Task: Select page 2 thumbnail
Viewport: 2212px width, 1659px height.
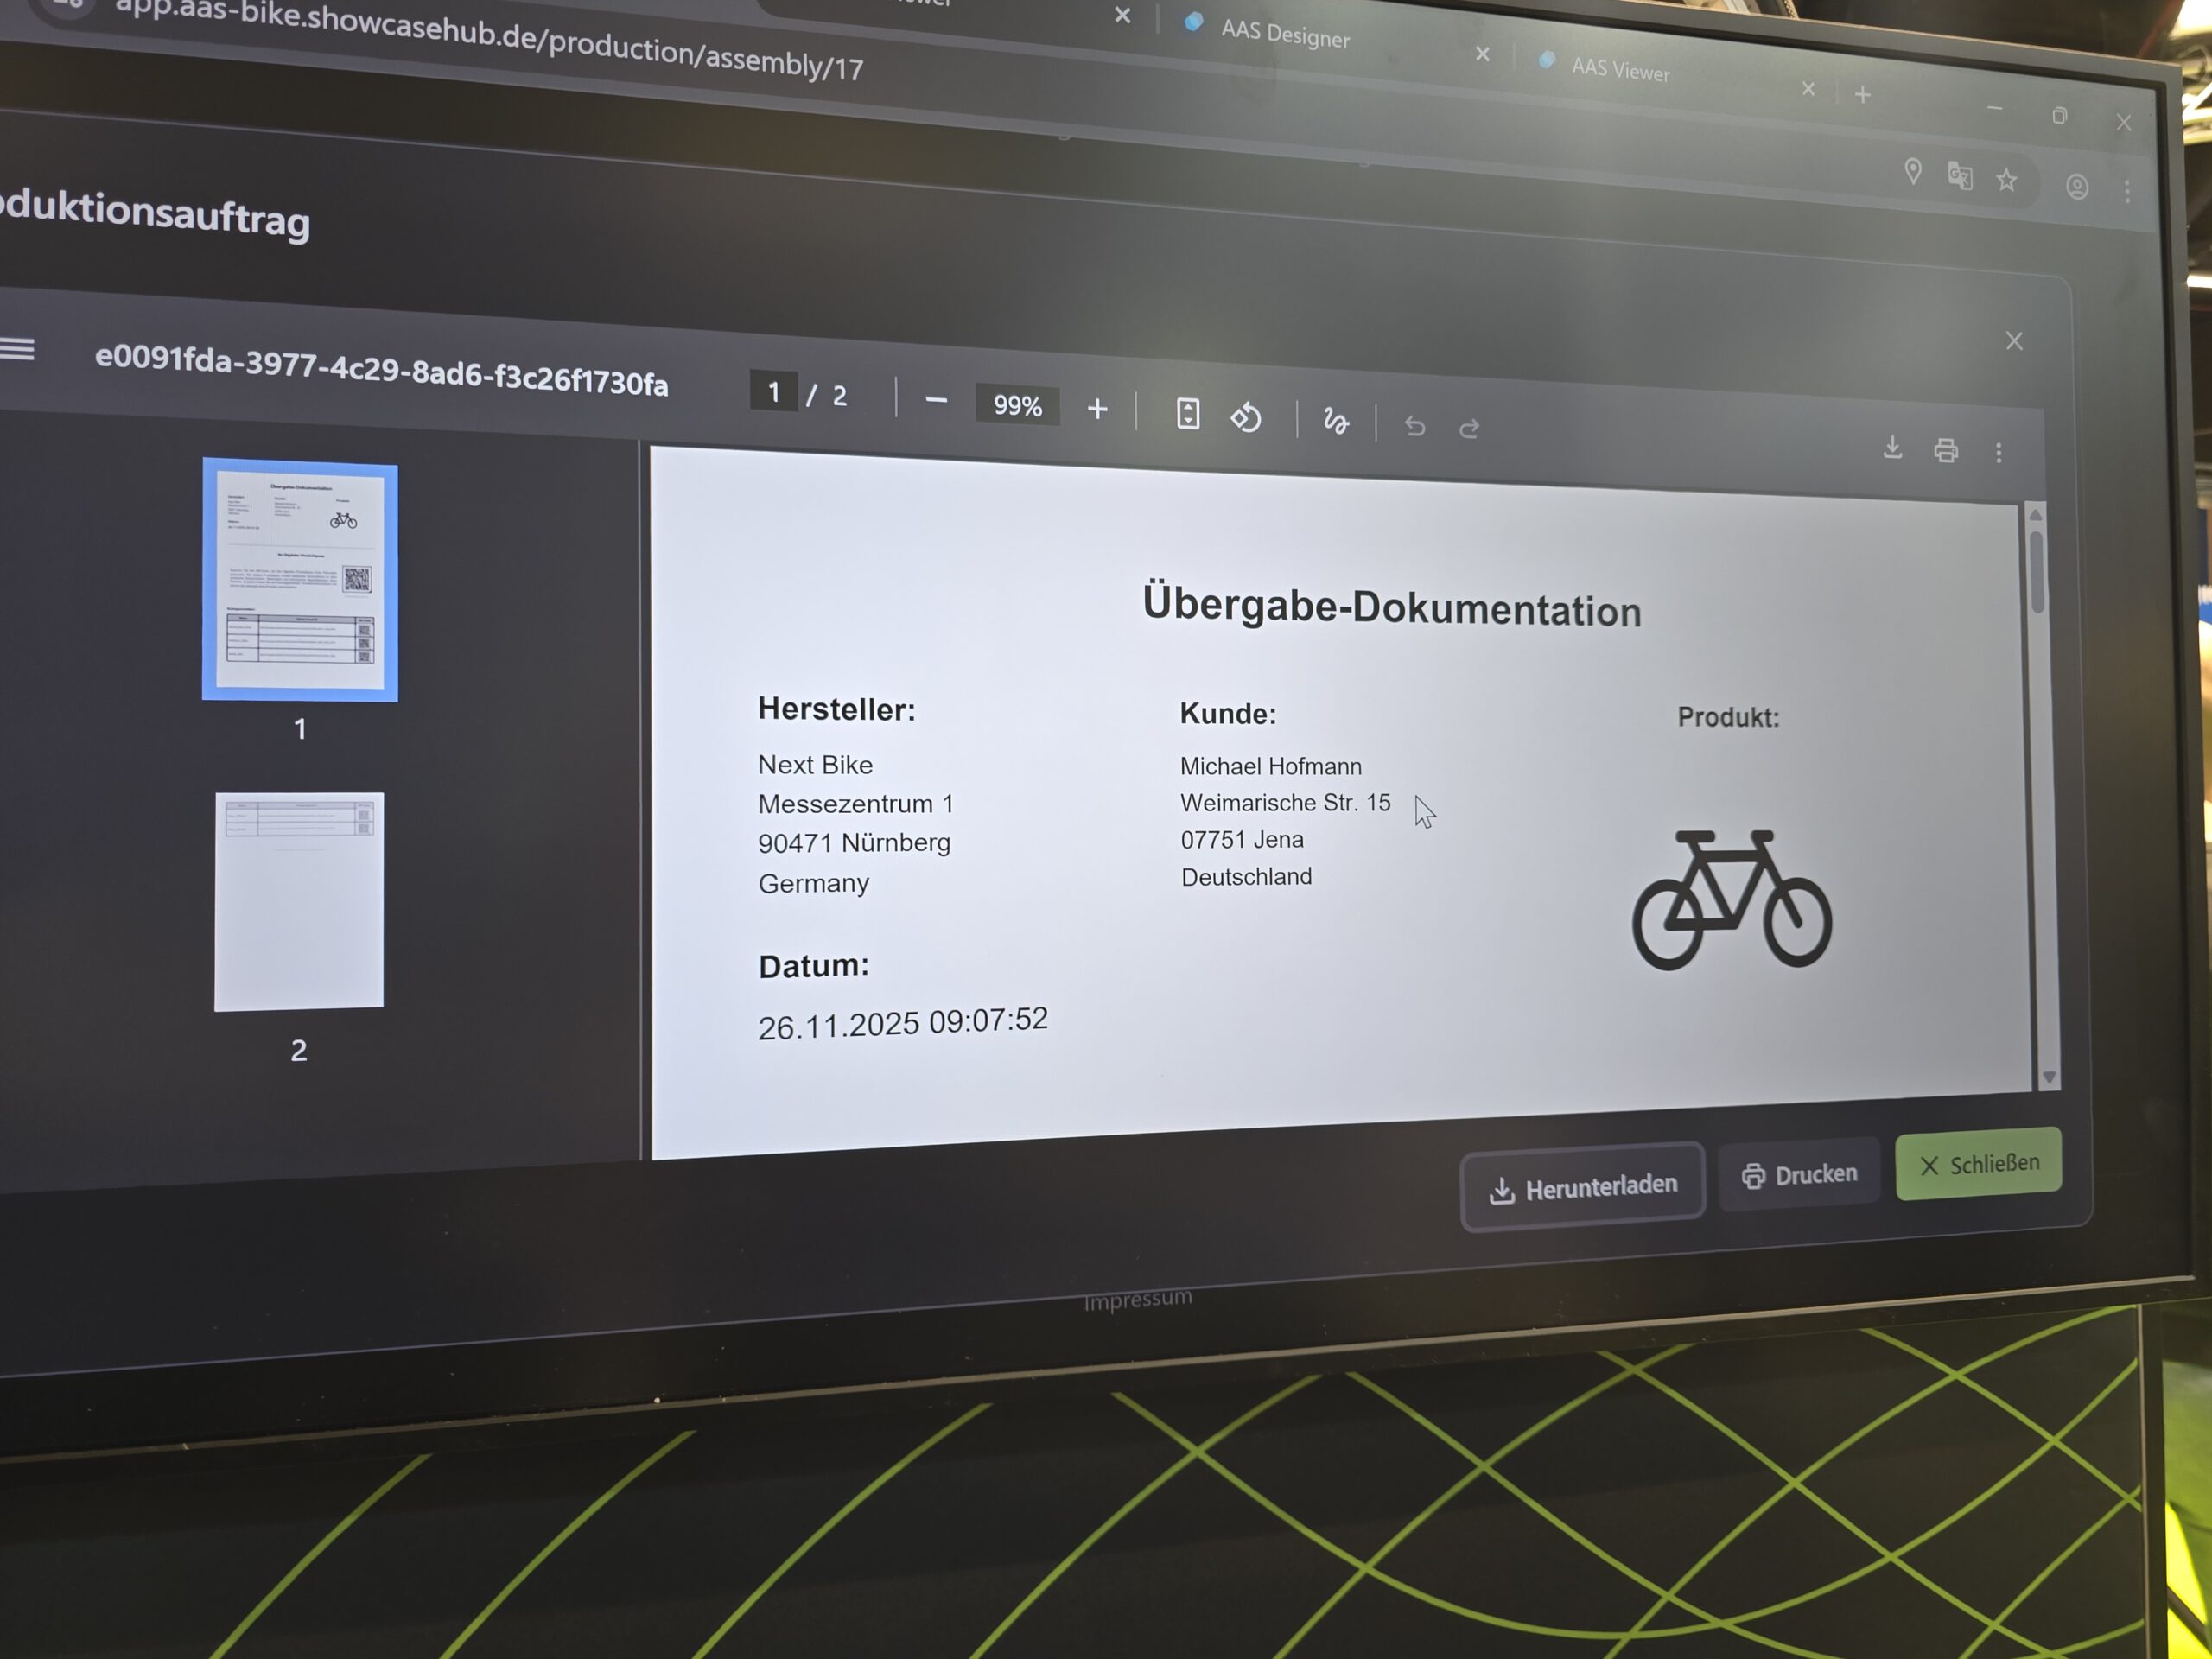Action: click(x=299, y=901)
